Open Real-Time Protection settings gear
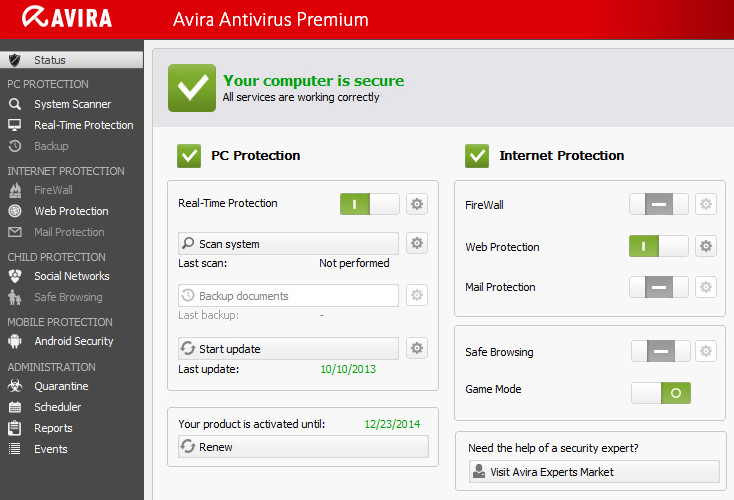The width and height of the screenshot is (734, 500). (x=417, y=204)
